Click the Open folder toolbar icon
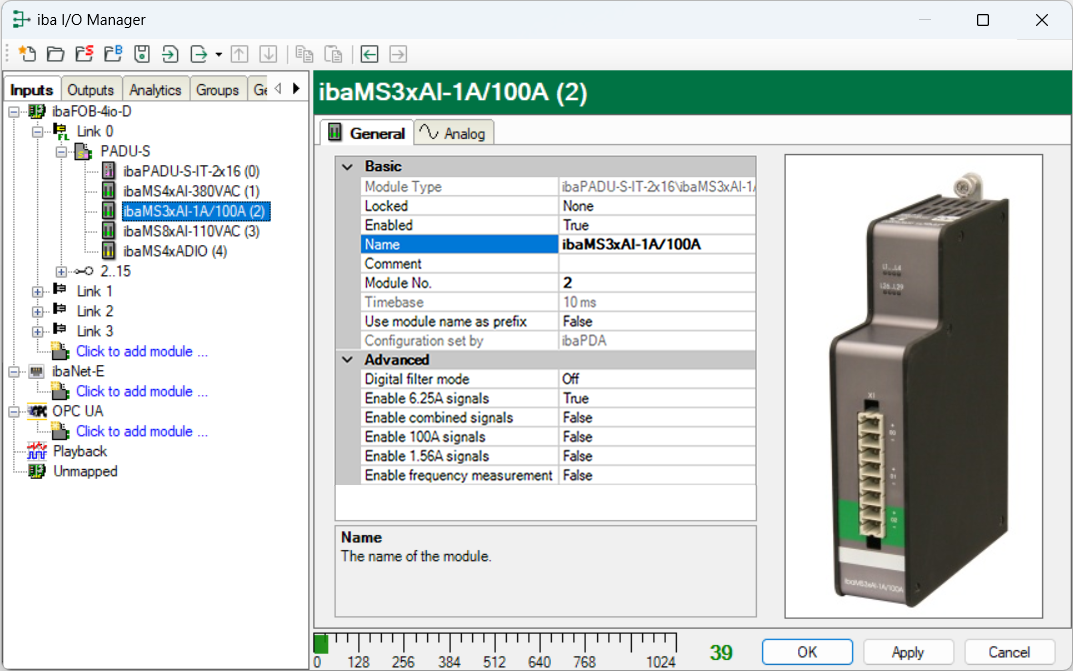Viewport: 1073px width, 671px height. point(55,54)
